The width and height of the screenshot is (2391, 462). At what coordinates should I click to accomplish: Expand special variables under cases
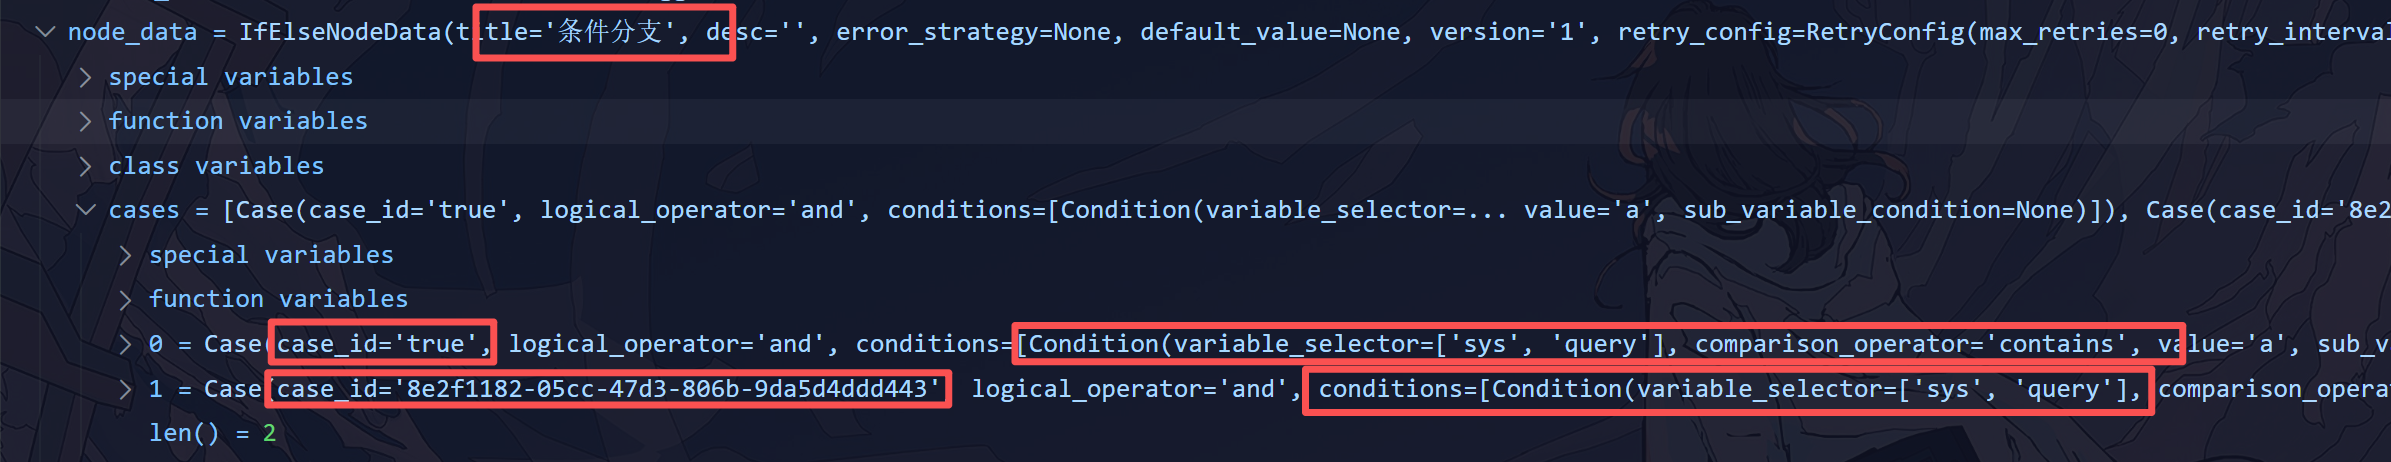click(x=126, y=255)
